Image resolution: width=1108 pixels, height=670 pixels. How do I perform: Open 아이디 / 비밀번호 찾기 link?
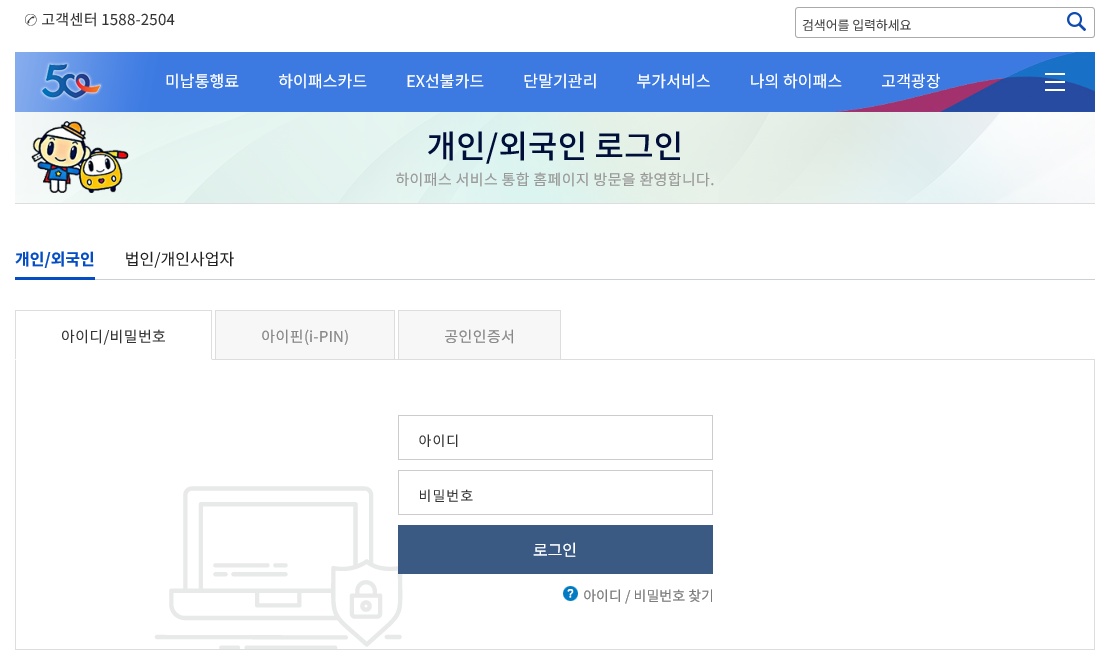click(x=647, y=595)
